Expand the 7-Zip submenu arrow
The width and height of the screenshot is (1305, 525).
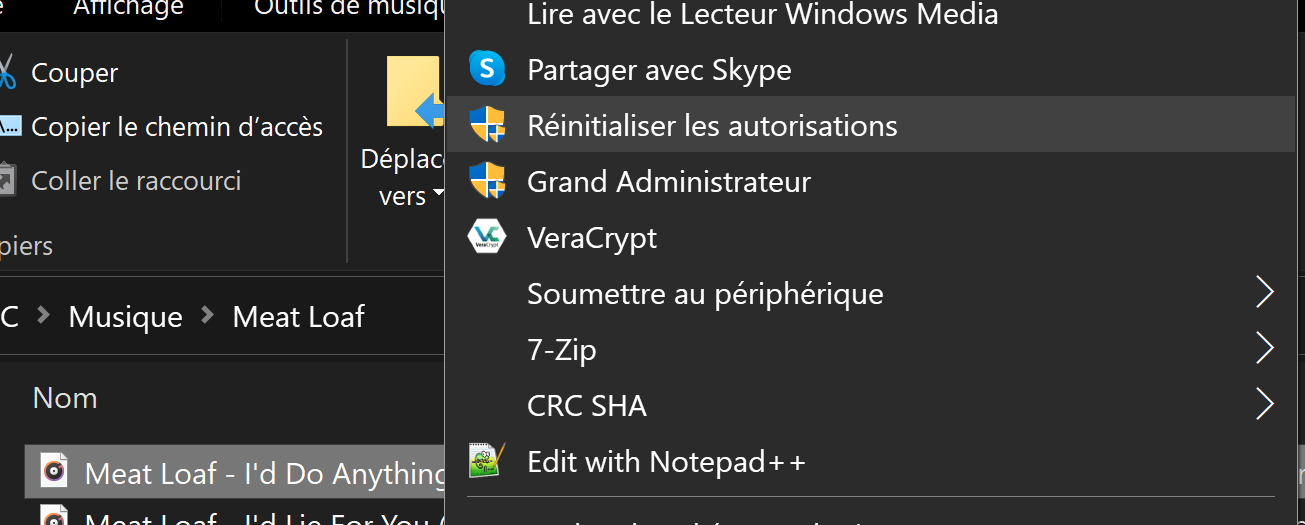[1264, 349]
